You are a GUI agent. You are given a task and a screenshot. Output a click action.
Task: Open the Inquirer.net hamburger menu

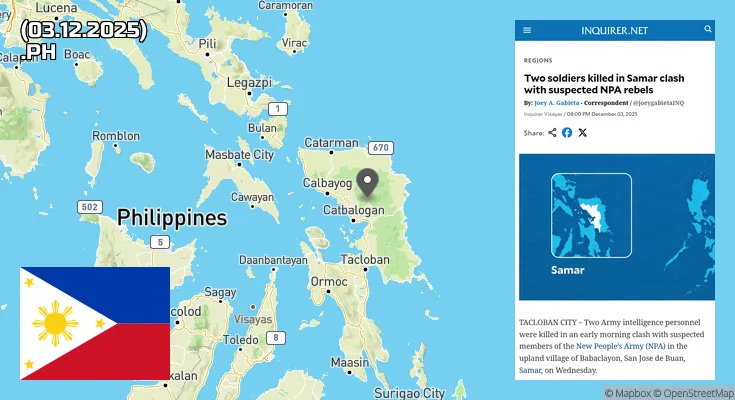(527, 30)
